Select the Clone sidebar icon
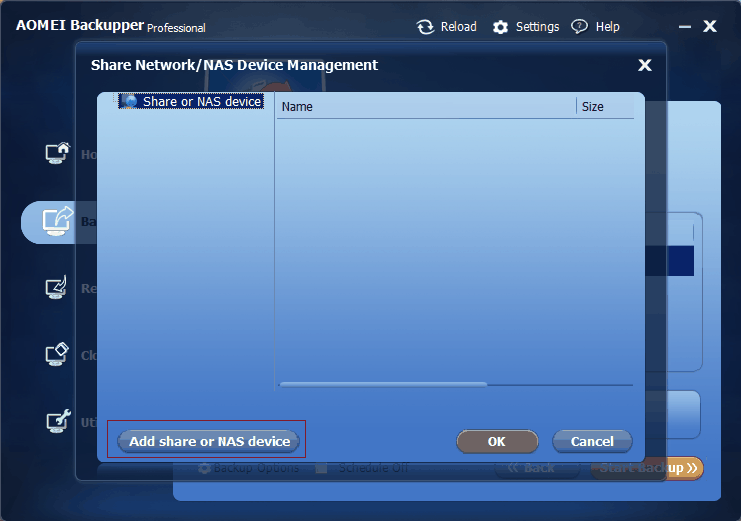Image resolution: width=741 pixels, height=521 pixels. (x=57, y=355)
